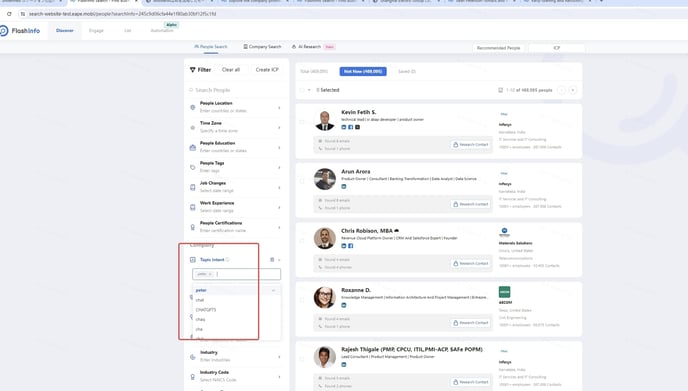
Task: Click into the Search People field
Action: click(236, 90)
